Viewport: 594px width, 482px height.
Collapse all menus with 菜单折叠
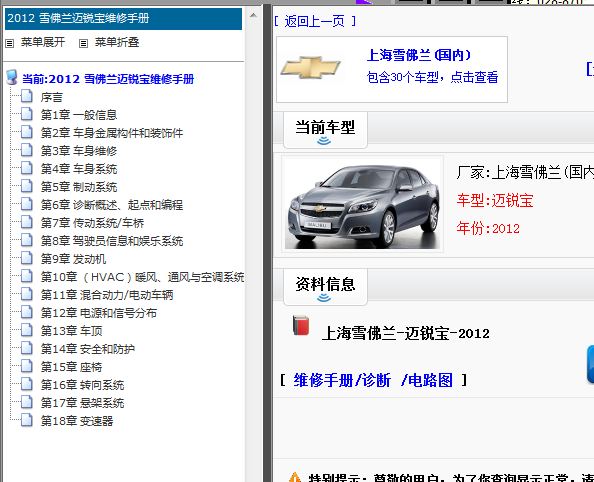coord(117,42)
